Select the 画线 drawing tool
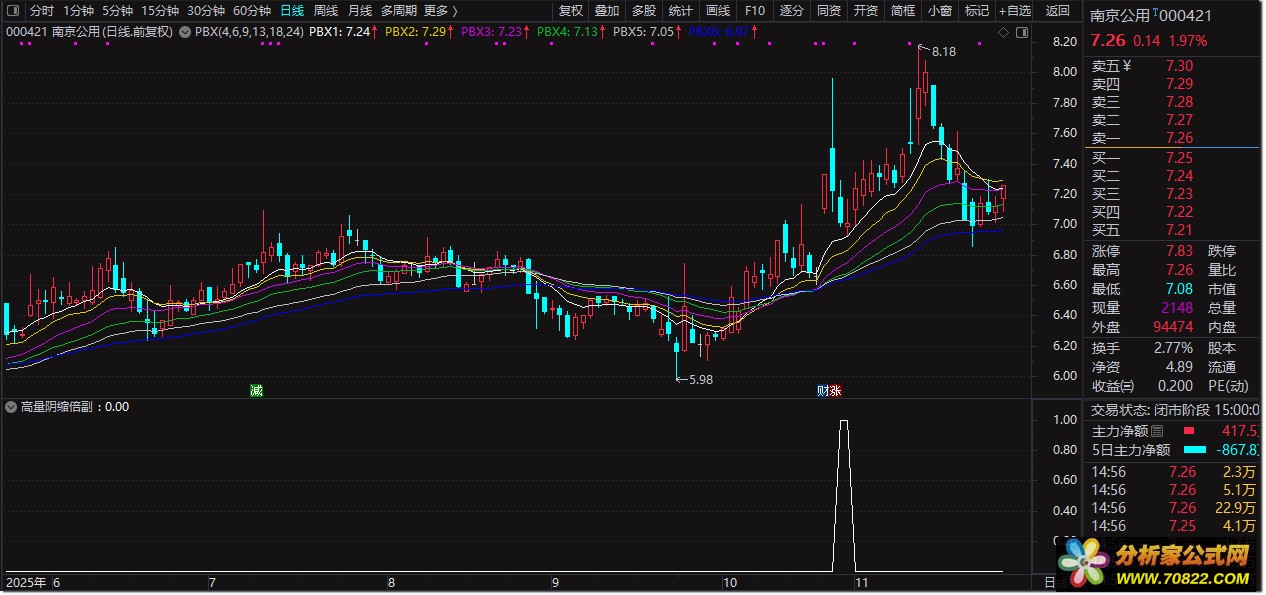The width and height of the screenshot is (1266, 595). coord(718,11)
